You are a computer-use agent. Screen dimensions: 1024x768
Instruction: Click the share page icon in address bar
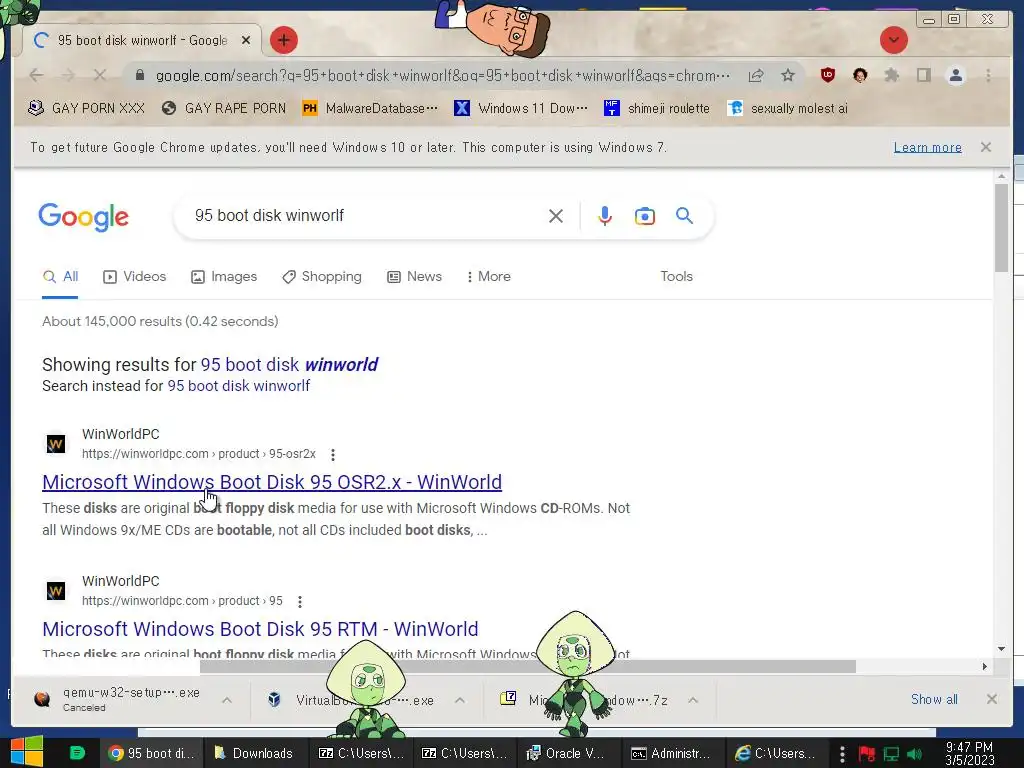tap(756, 76)
